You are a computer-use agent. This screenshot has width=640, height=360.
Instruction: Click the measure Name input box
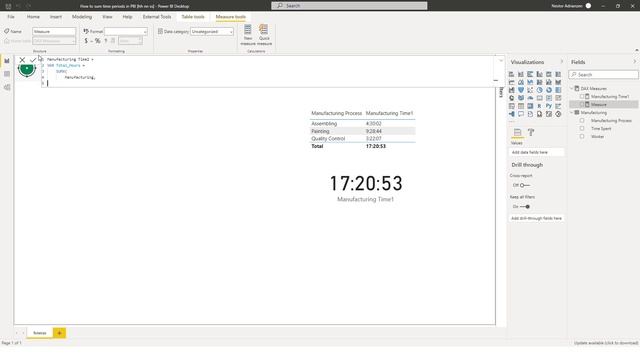click(x=54, y=31)
